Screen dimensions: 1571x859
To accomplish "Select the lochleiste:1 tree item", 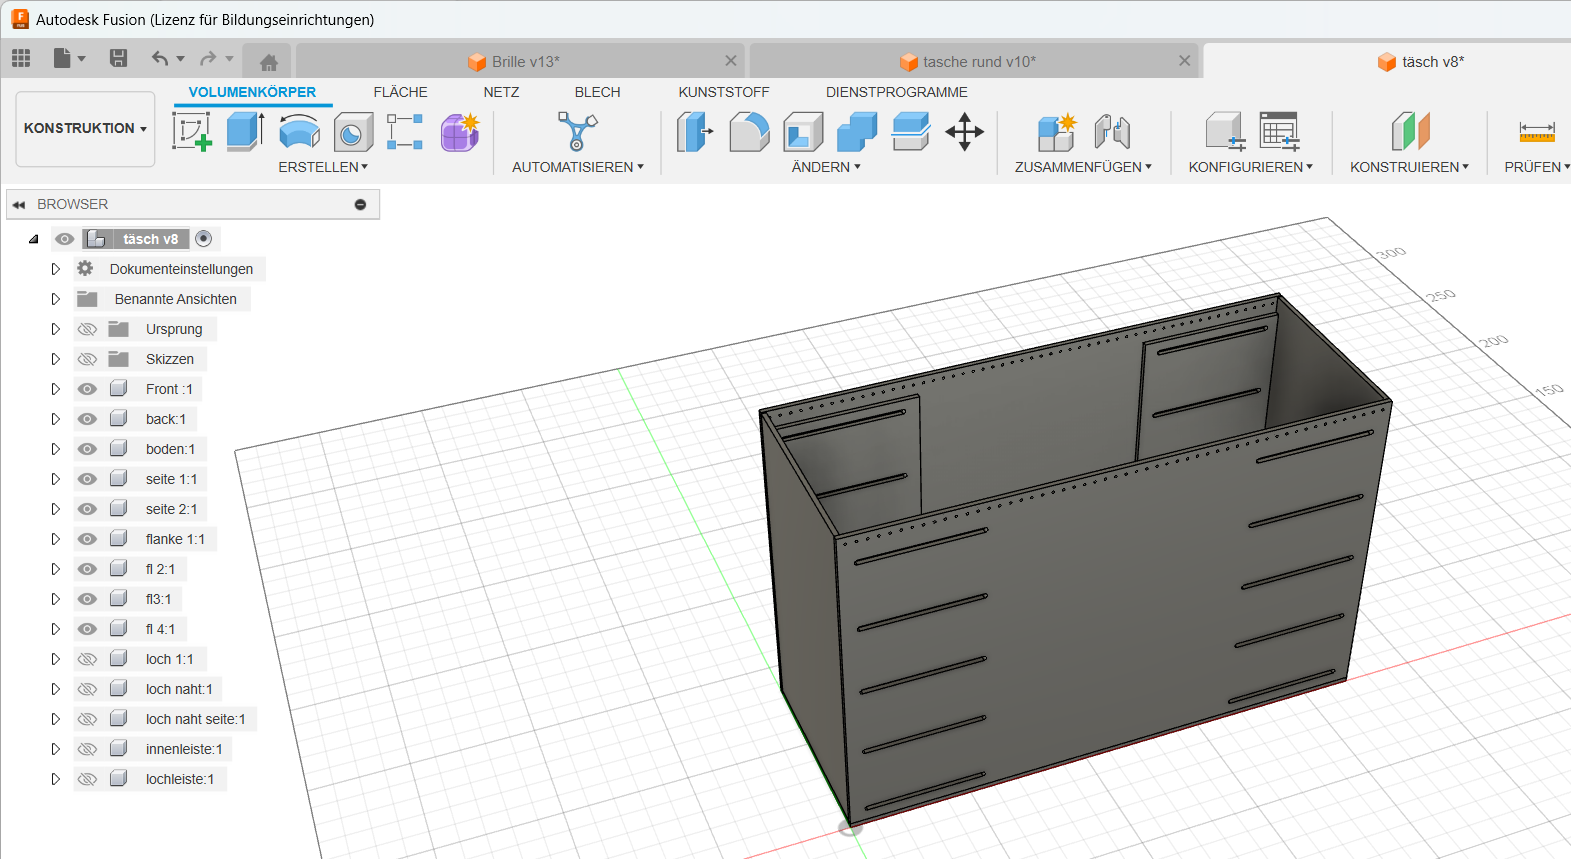I will (x=180, y=779).
